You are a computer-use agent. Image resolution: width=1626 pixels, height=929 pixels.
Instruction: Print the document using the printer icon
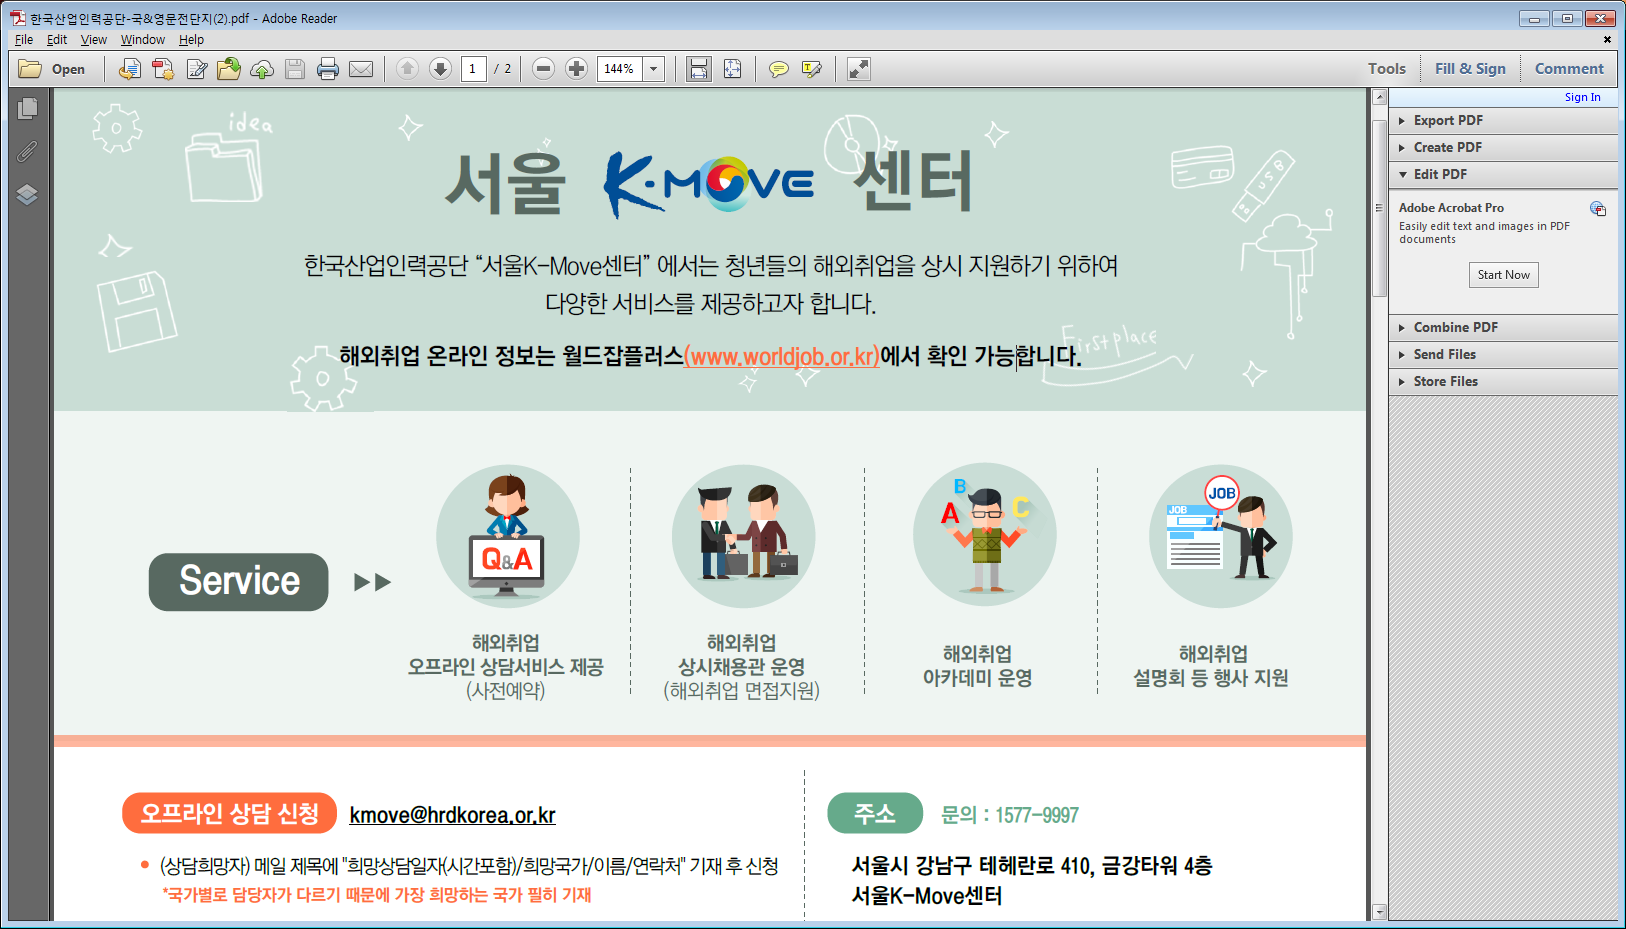[328, 69]
